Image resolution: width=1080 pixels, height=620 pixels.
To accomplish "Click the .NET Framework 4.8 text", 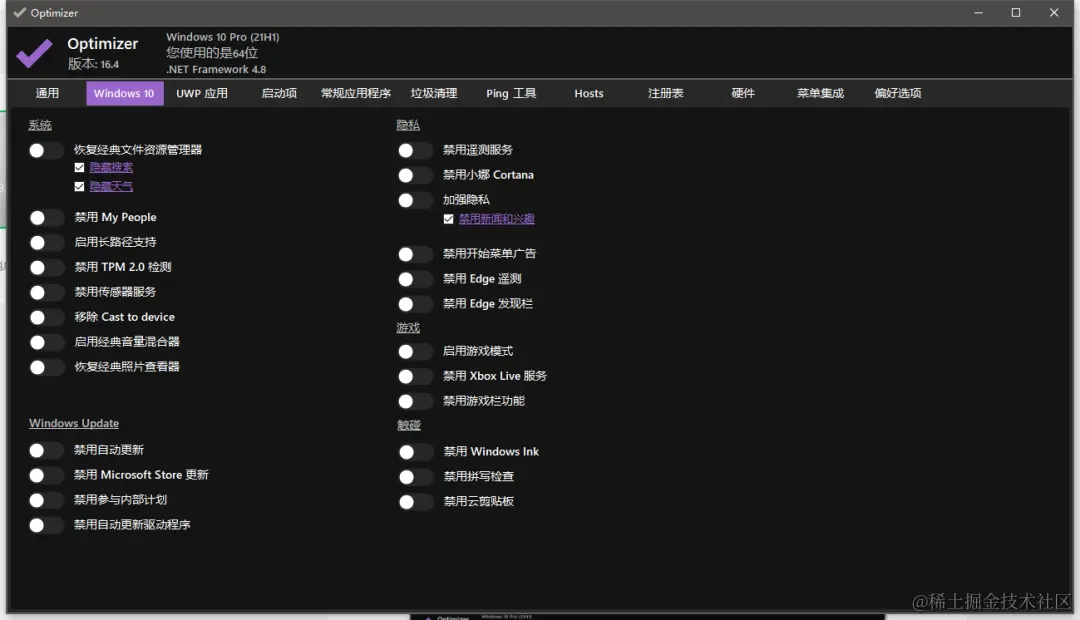I will 216,70.
